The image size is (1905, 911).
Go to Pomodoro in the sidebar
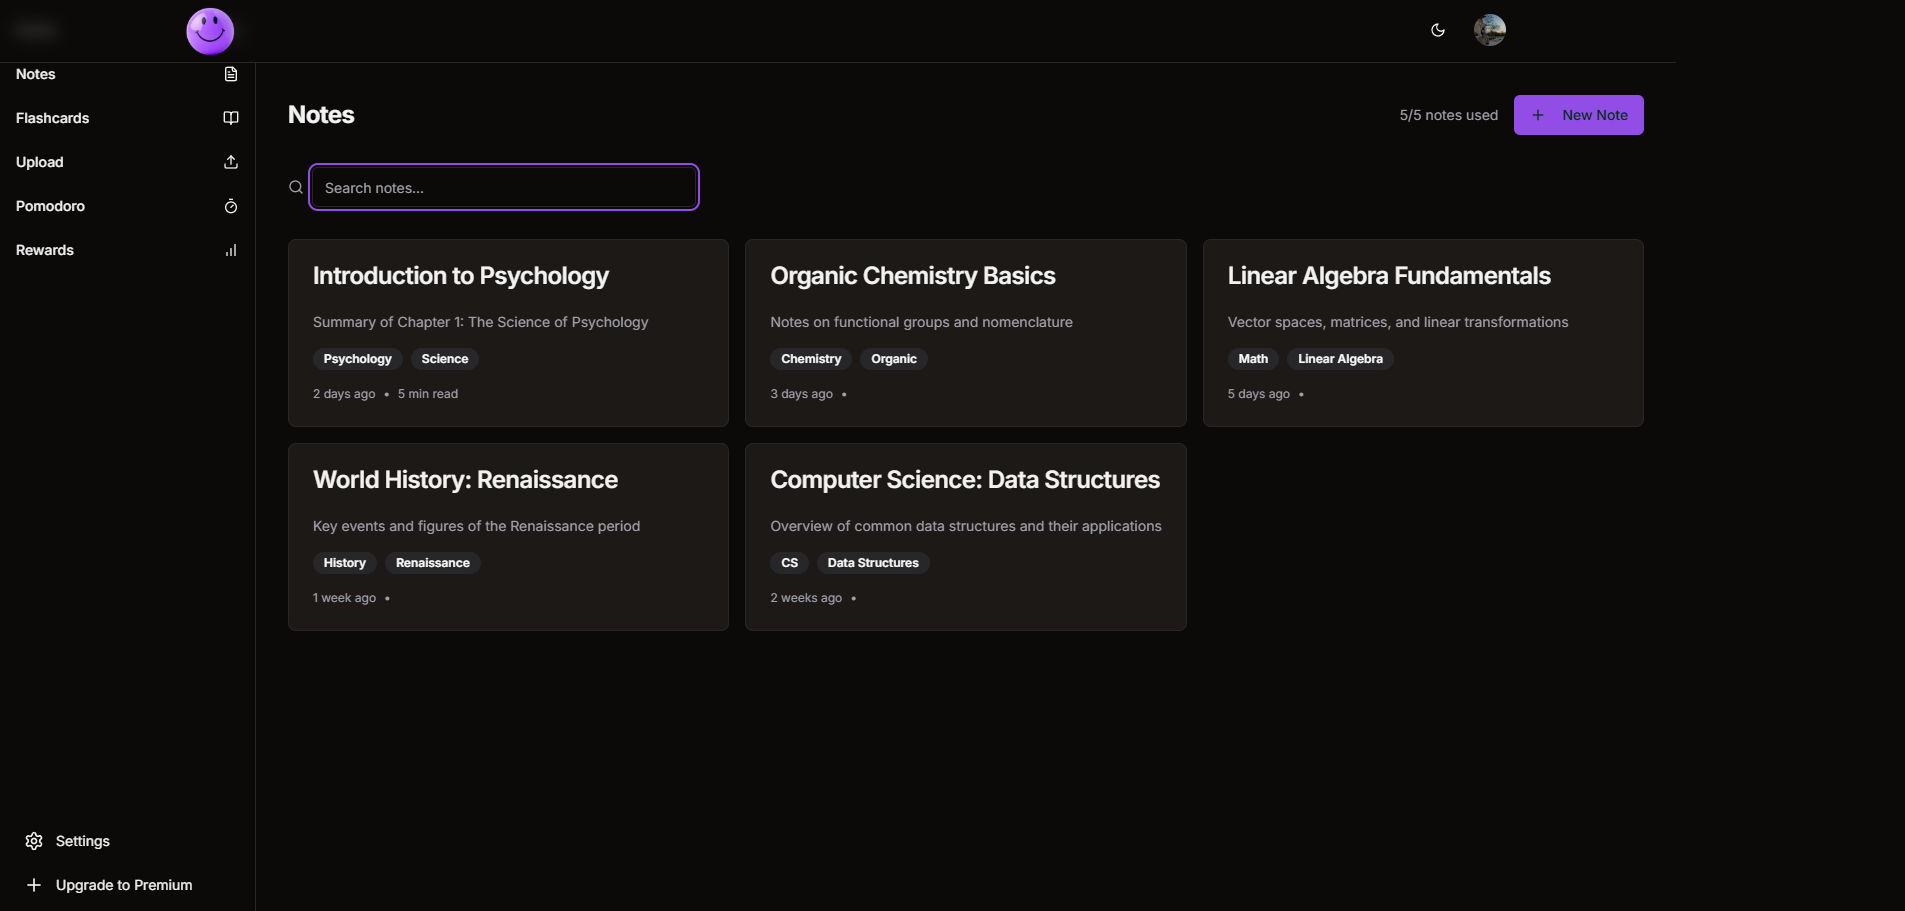(x=51, y=206)
